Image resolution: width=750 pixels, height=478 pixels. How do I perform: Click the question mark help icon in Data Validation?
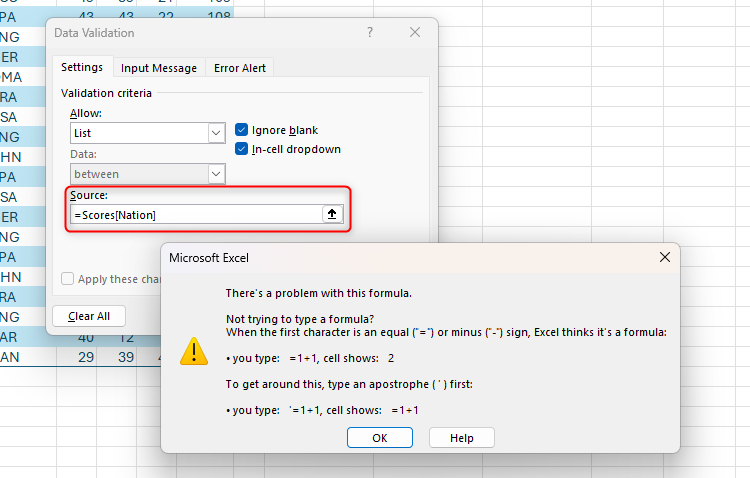(x=370, y=33)
